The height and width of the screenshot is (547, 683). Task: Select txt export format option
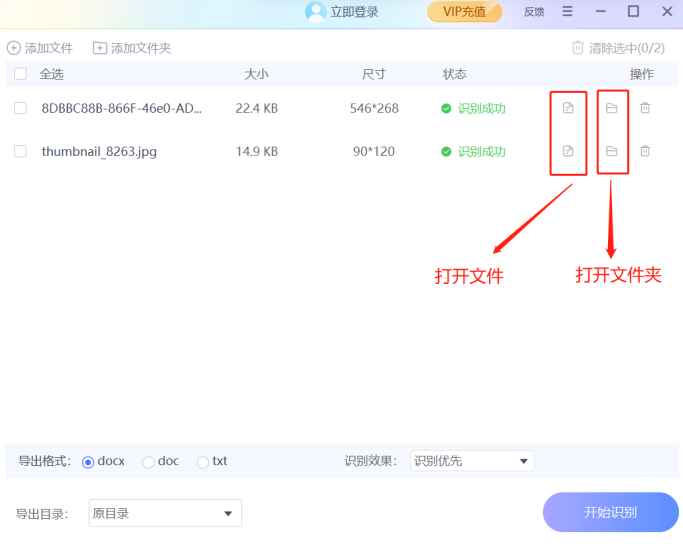pyautogui.click(x=203, y=462)
